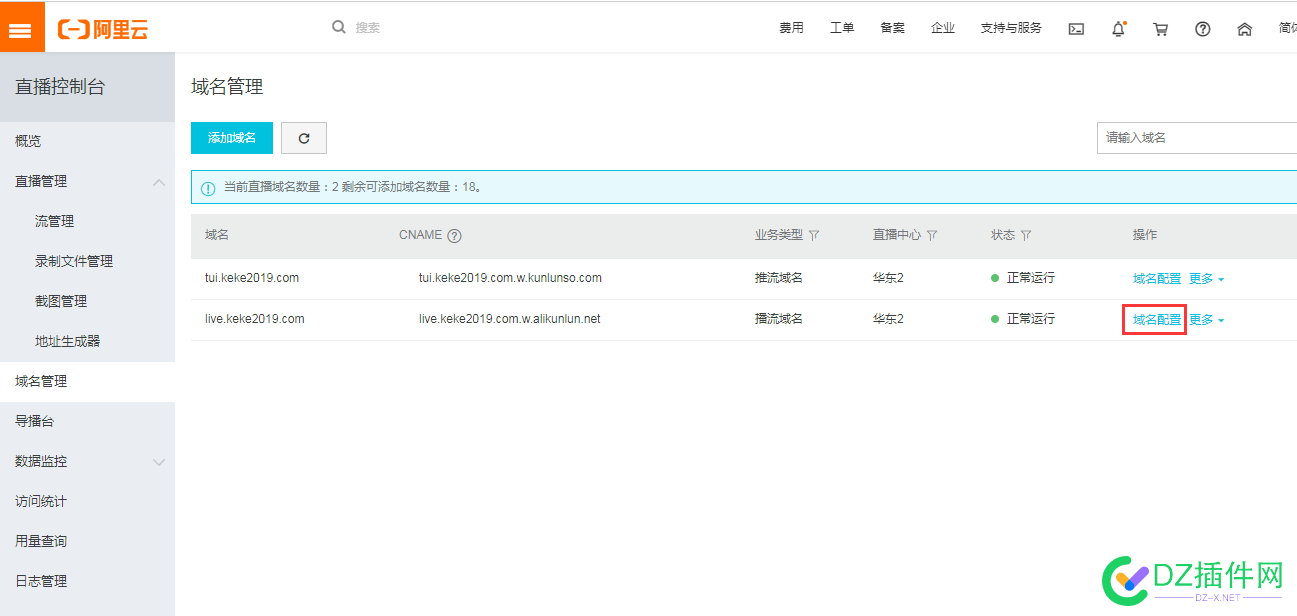1297x616 pixels.
Task: Expand the 数据监控 section
Action: [x=158, y=462]
